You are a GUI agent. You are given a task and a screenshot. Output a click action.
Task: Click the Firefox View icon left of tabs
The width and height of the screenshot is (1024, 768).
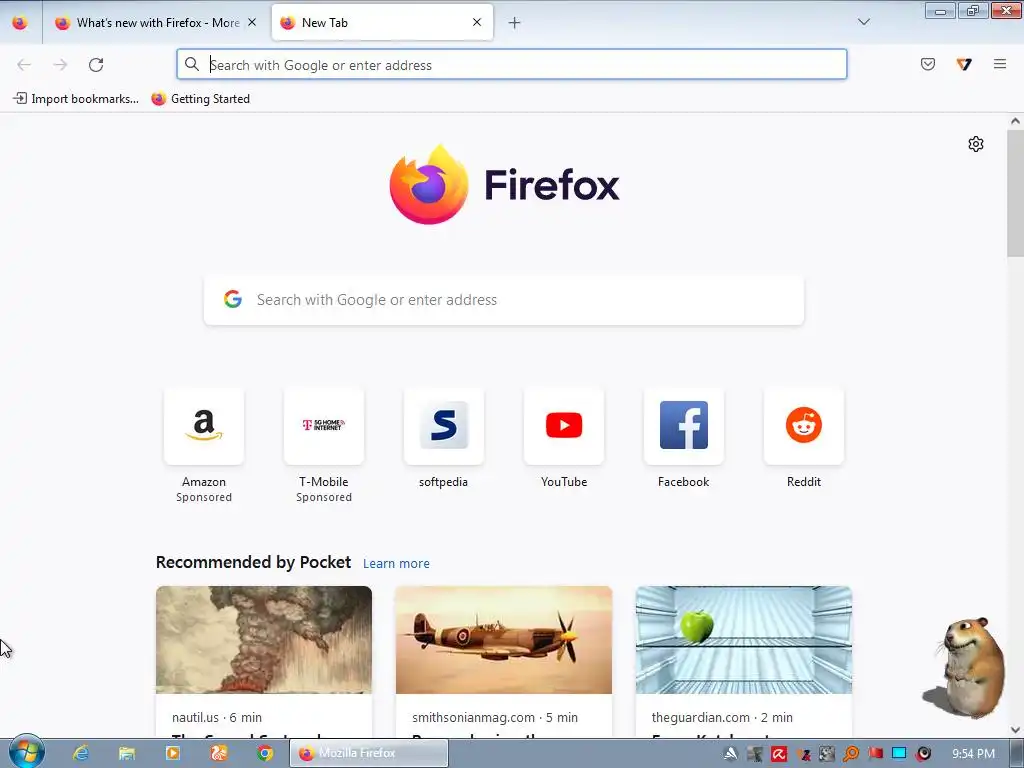(20, 23)
